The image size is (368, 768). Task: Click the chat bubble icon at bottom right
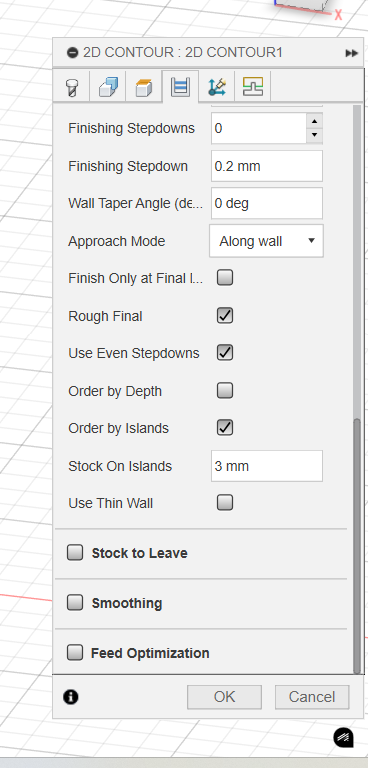[x=343, y=737]
